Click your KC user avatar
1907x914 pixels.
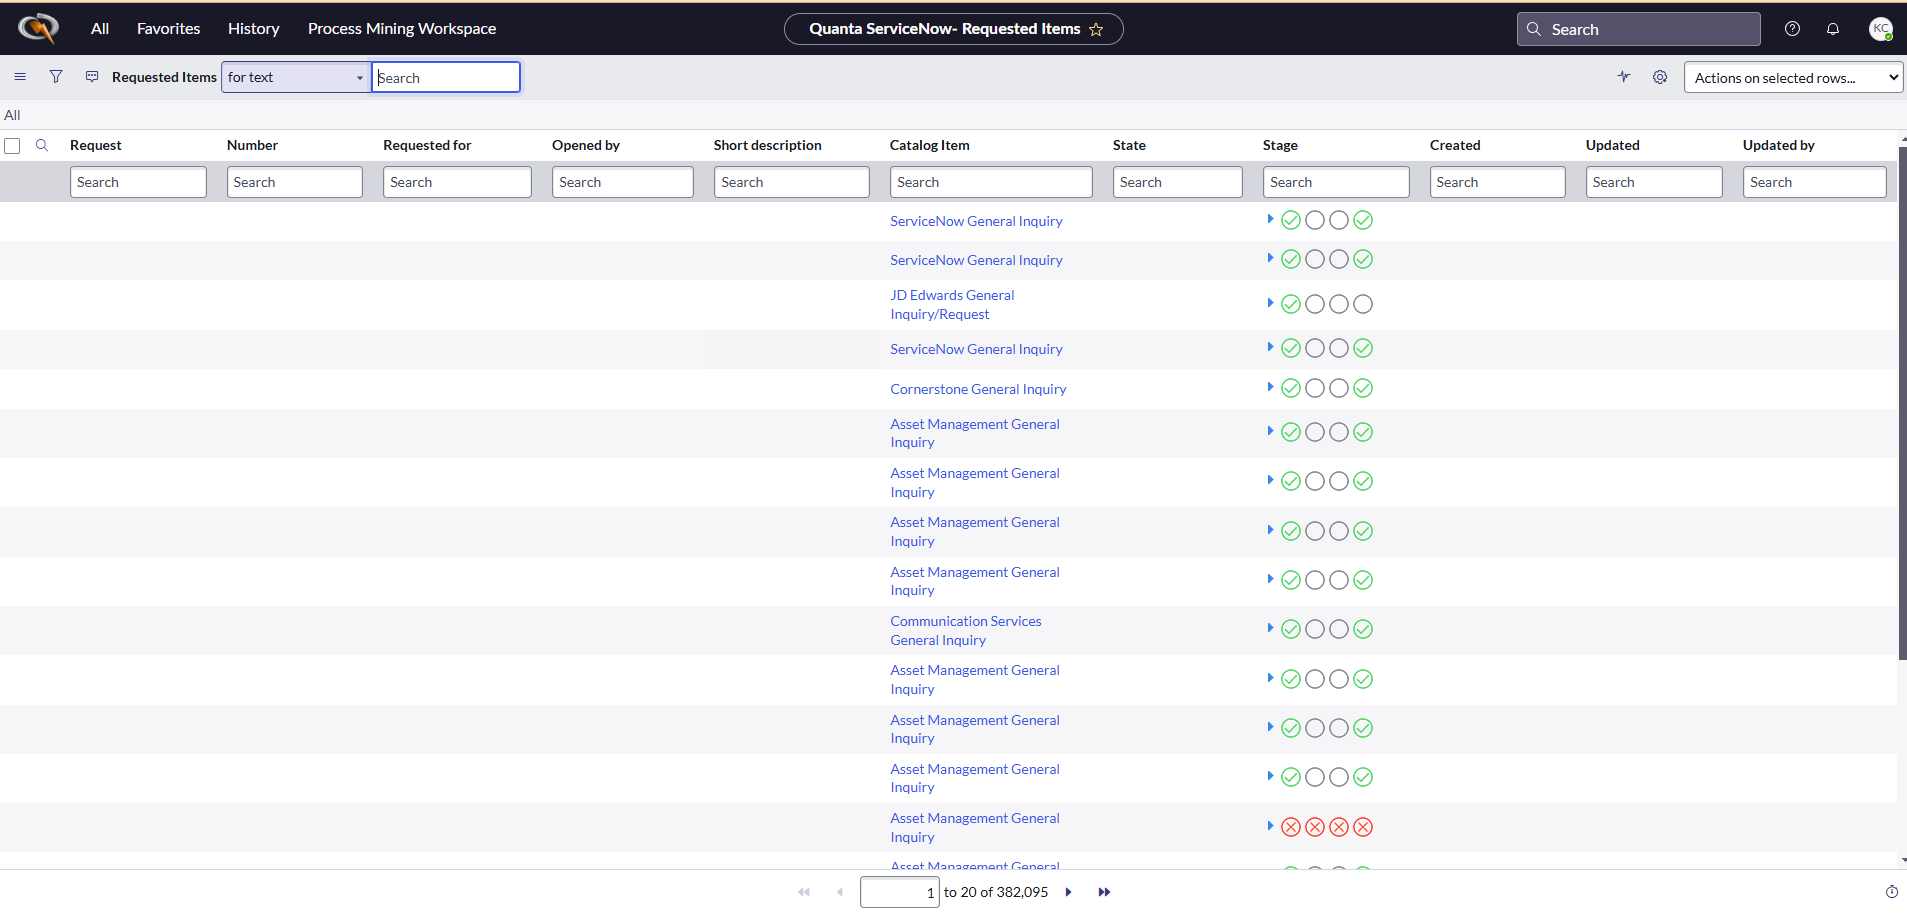(1881, 29)
